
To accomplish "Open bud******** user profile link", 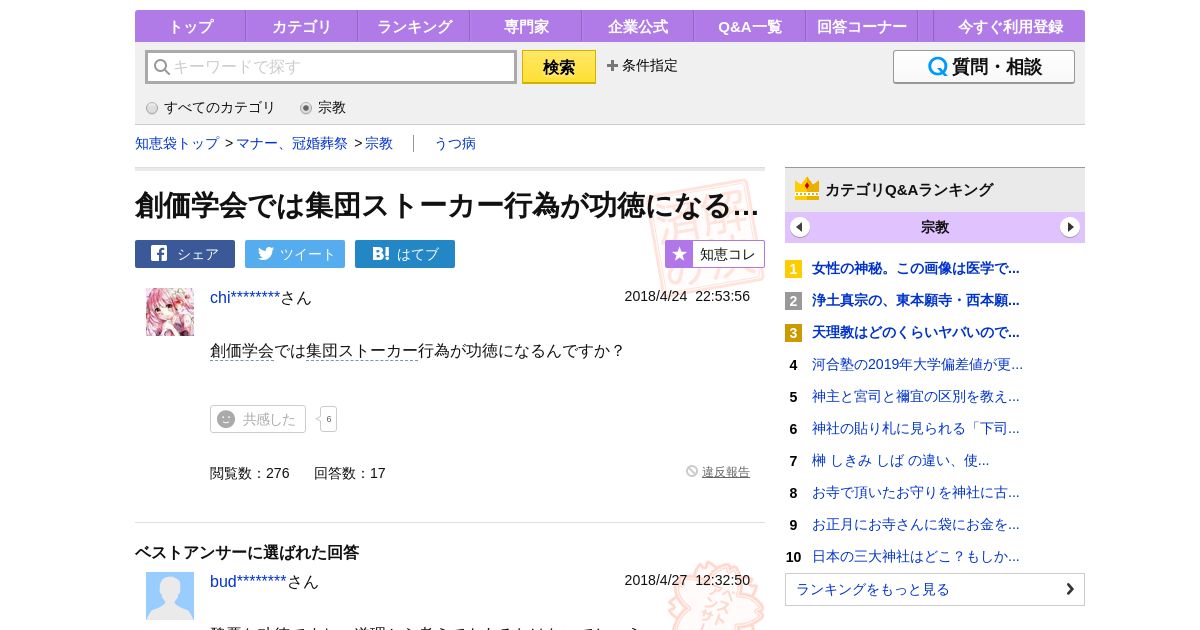I will point(248,581).
